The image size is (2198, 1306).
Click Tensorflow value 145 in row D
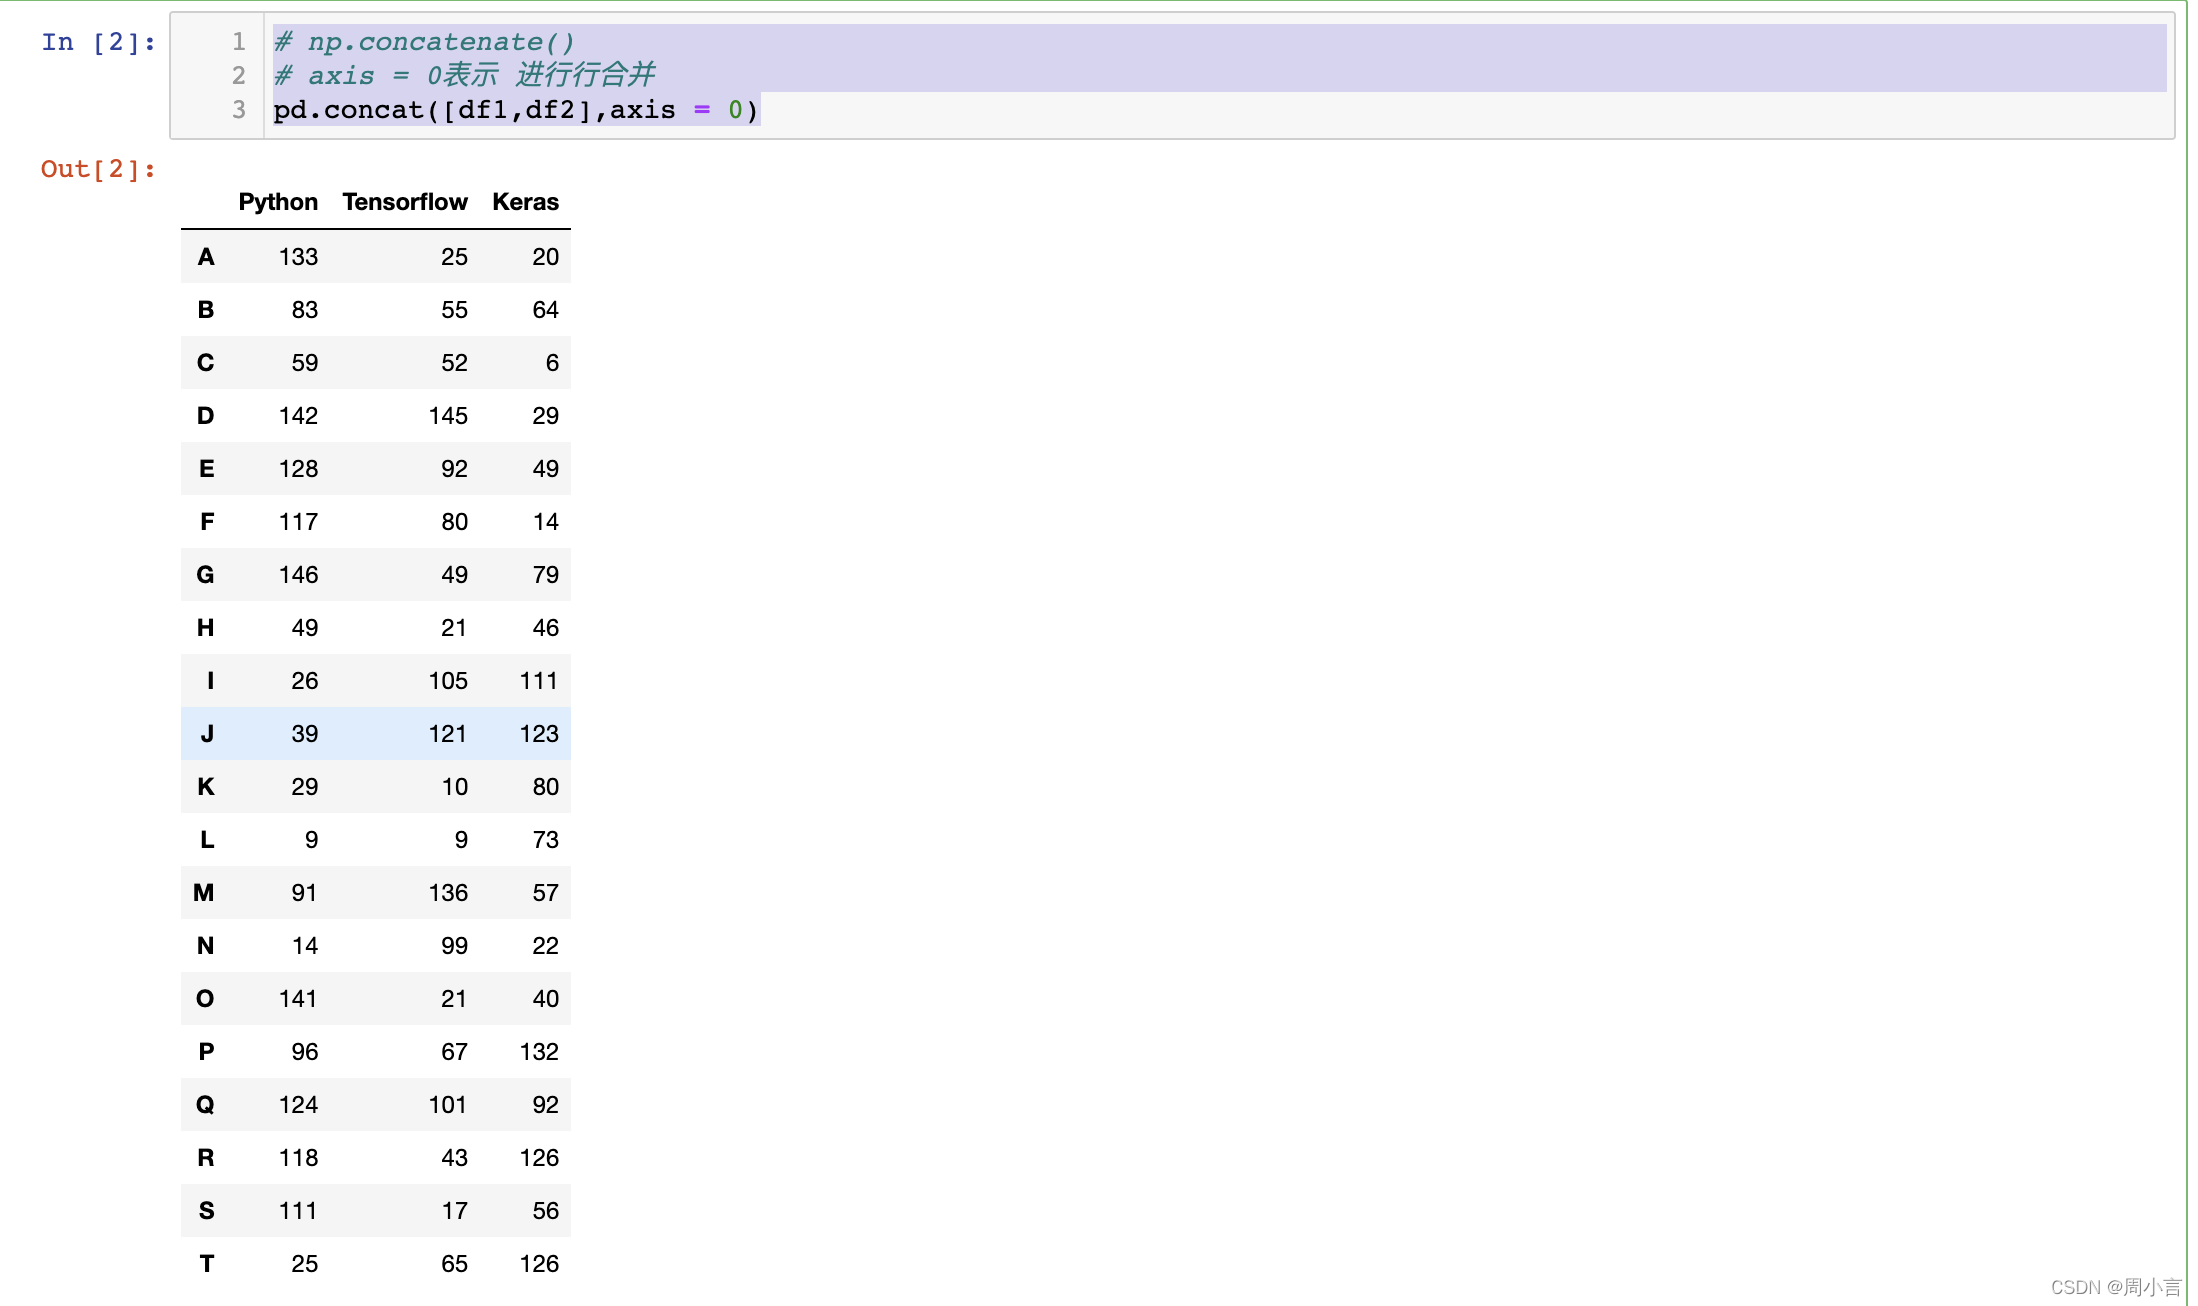click(448, 416)
